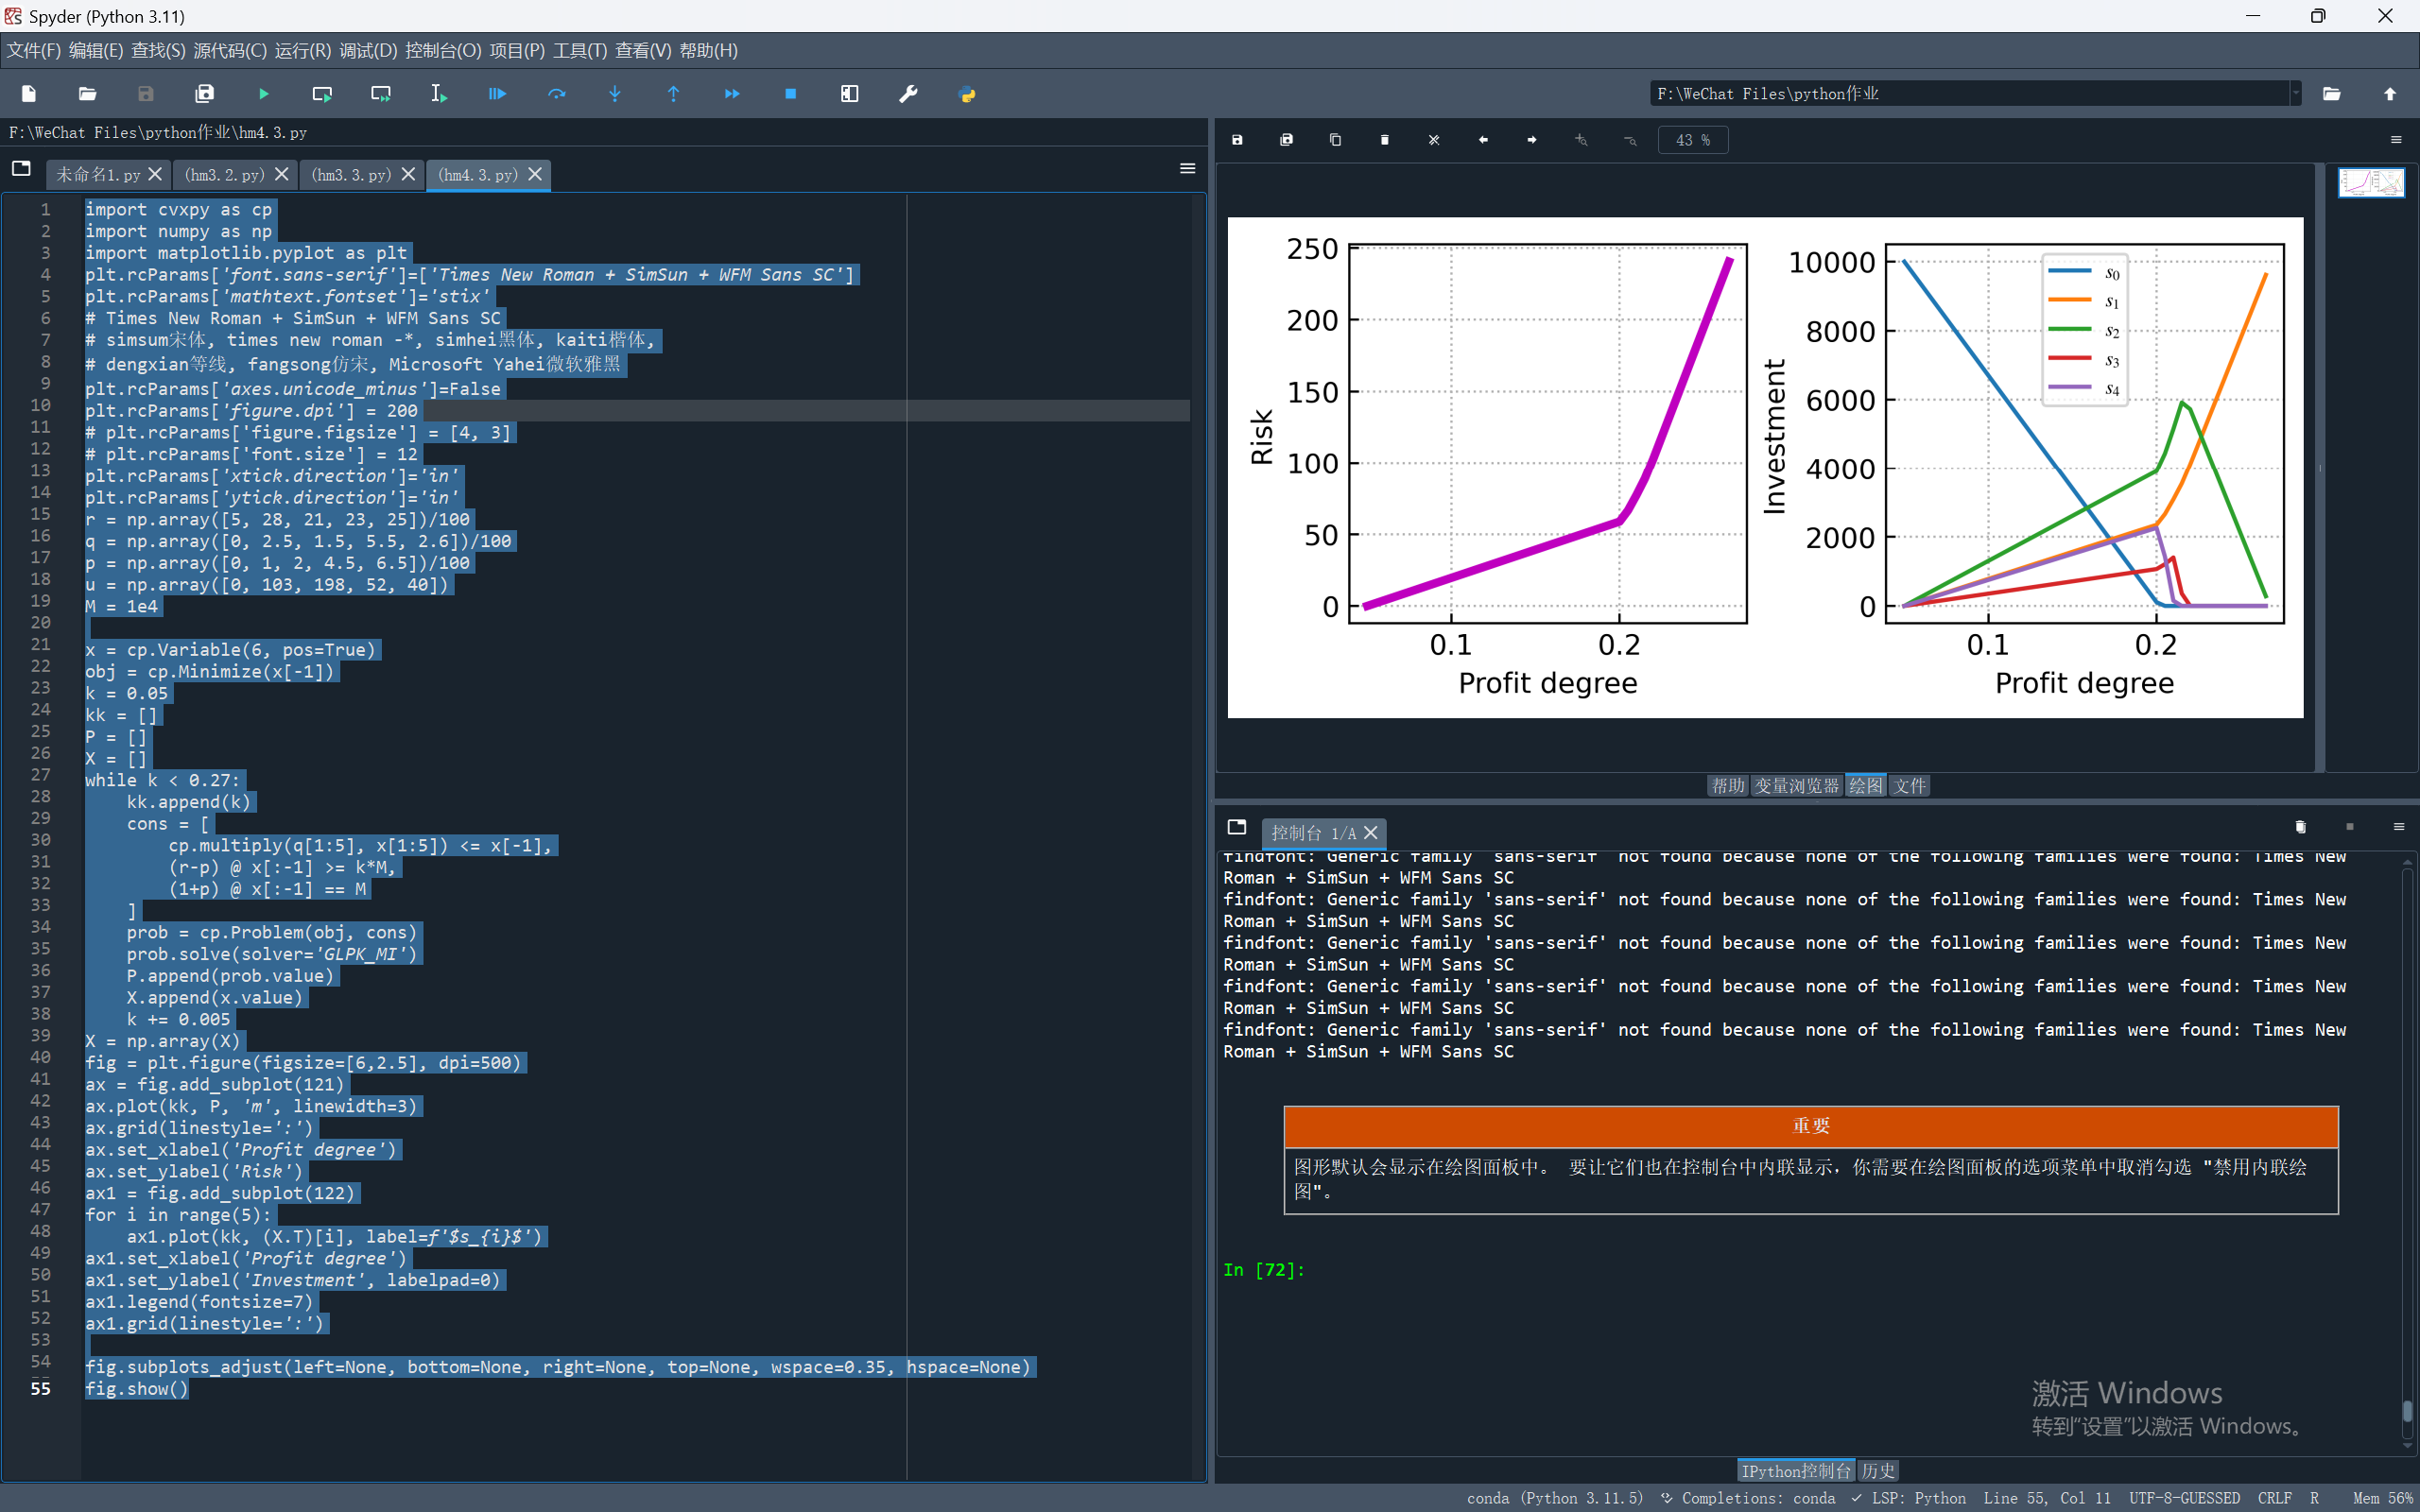Click the Debug file icon

coord(497,94)
